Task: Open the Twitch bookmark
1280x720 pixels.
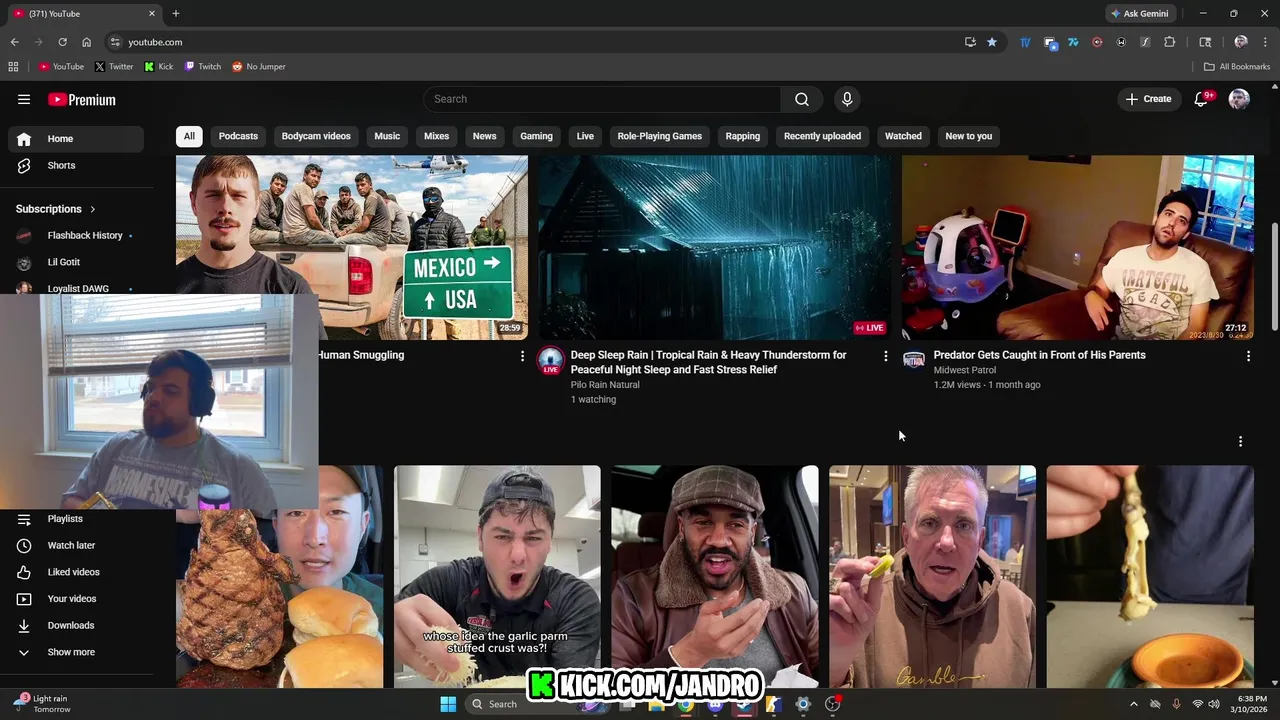Action: [x=203, y=67]
